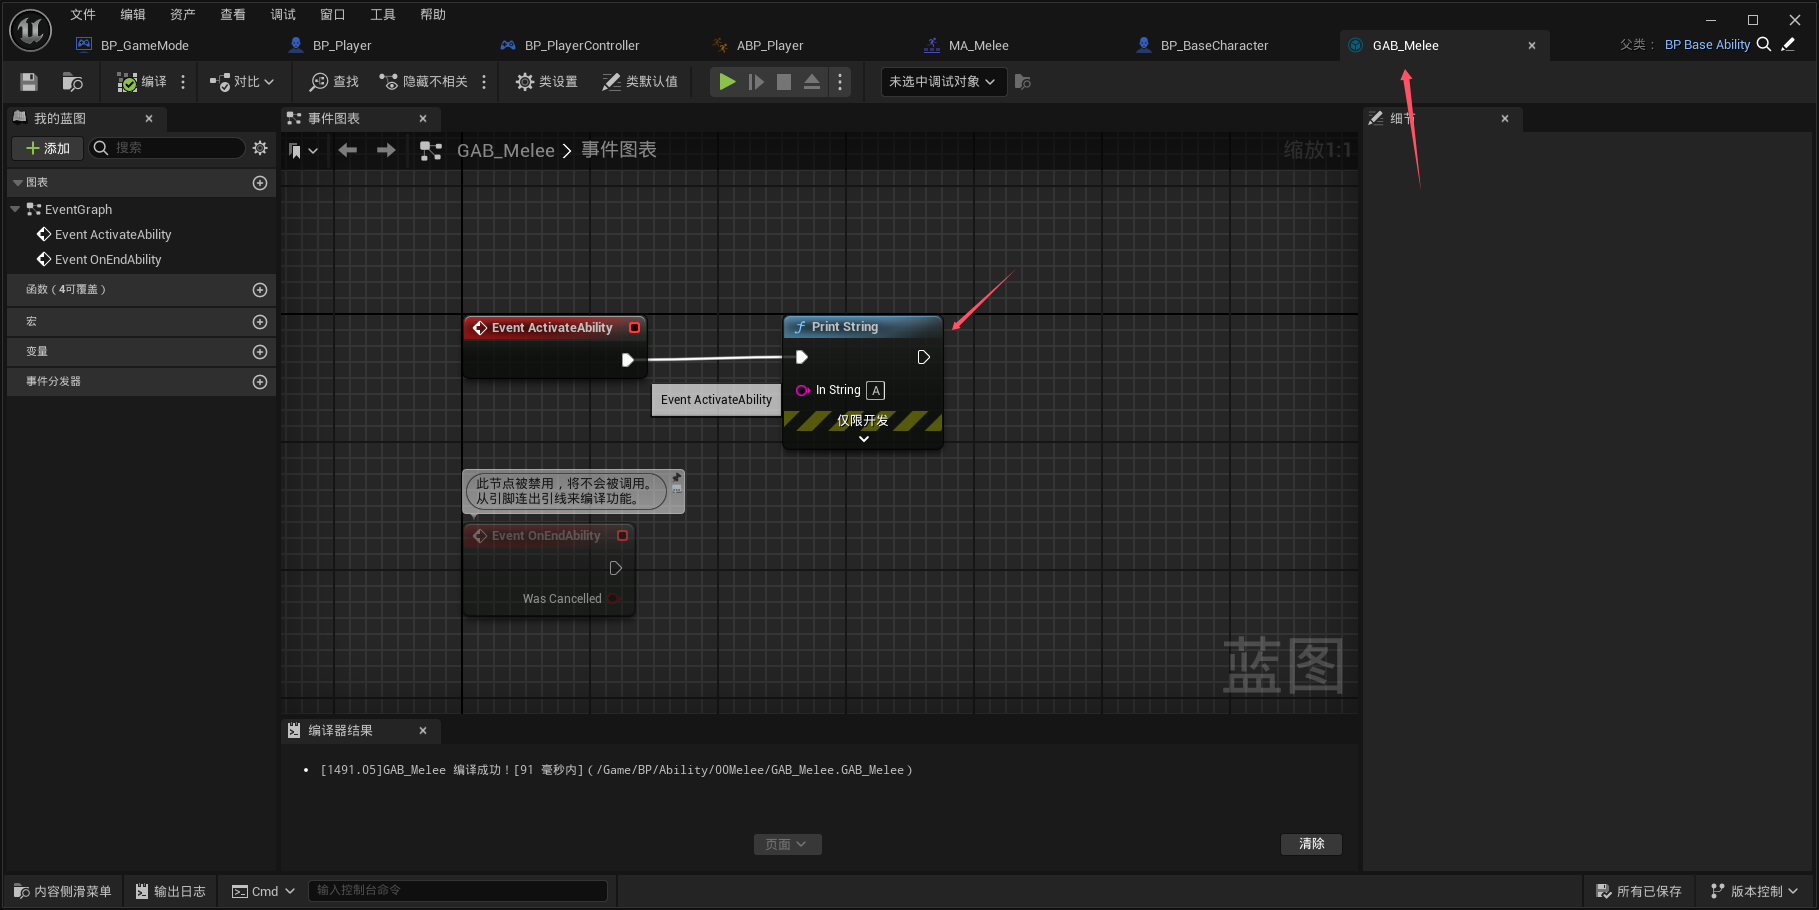Add a new variable with plus icon

point(260,352)
